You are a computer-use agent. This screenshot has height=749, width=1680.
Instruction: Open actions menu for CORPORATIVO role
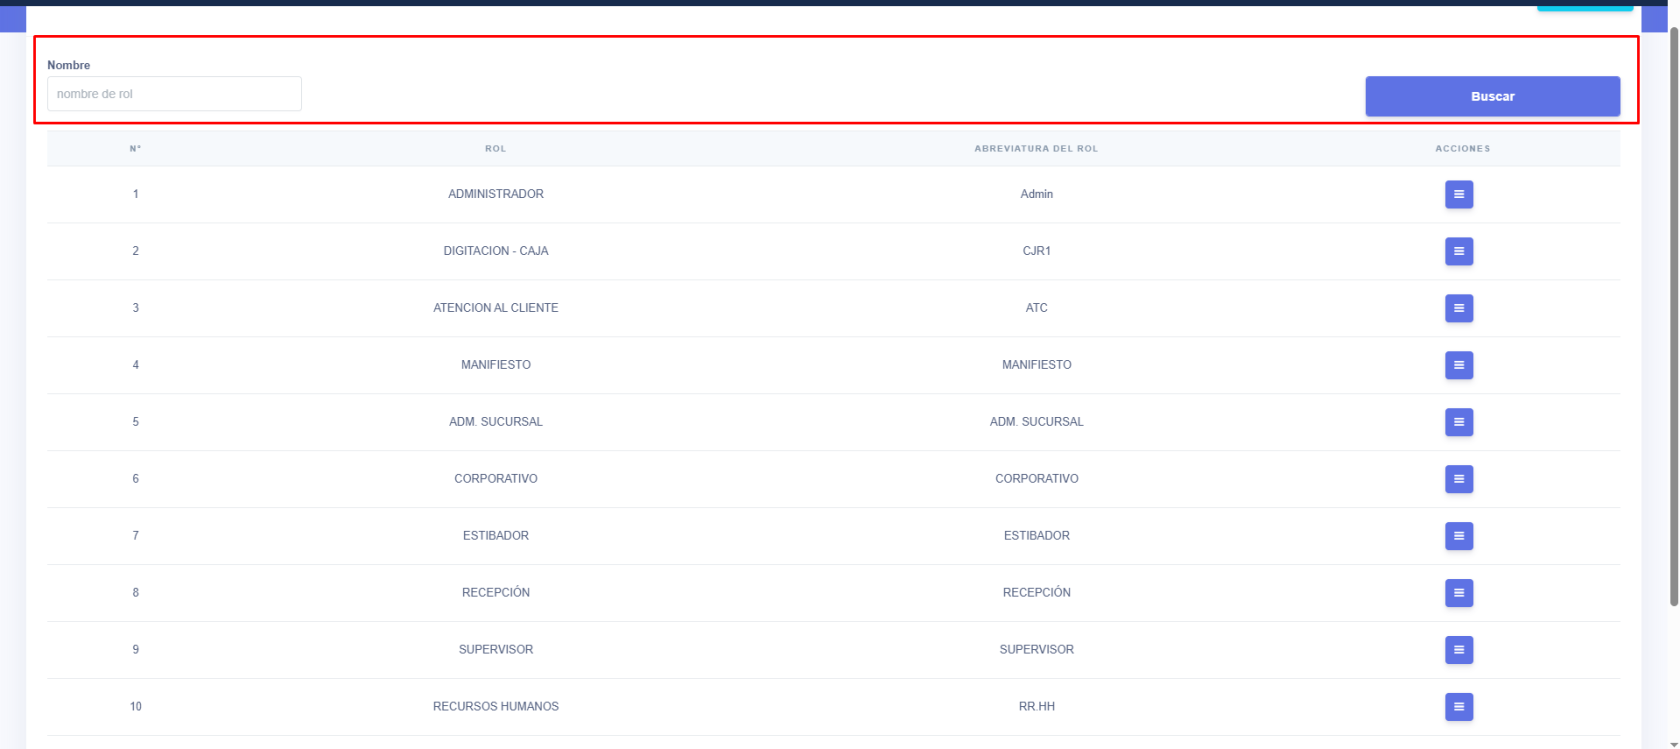[1458, 479]
